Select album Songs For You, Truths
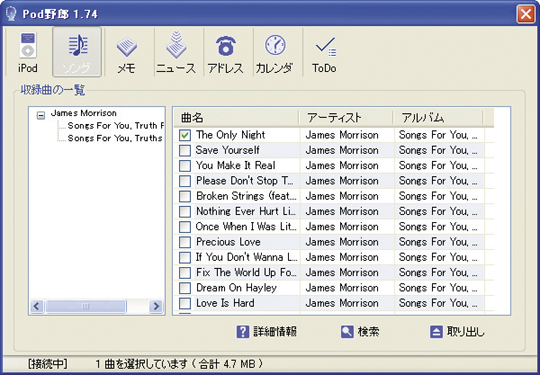This screenshot has width=540, height=375. [x=115, y=138]
